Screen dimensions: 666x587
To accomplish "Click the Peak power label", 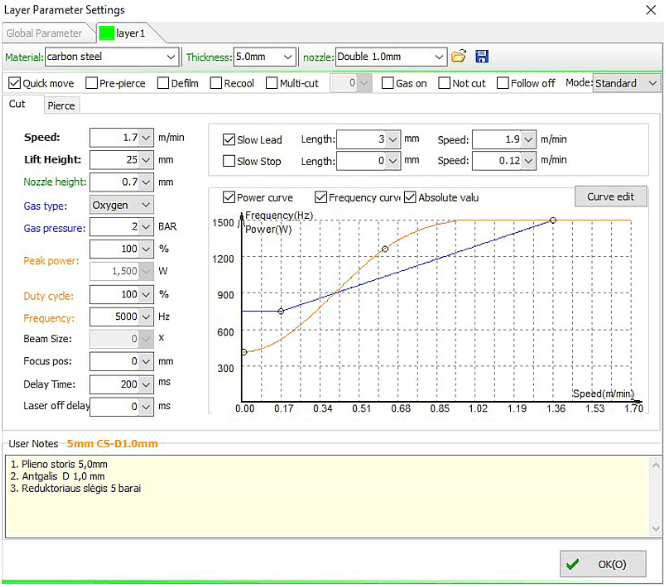I will pyautogui.click(x=51, y=261).
